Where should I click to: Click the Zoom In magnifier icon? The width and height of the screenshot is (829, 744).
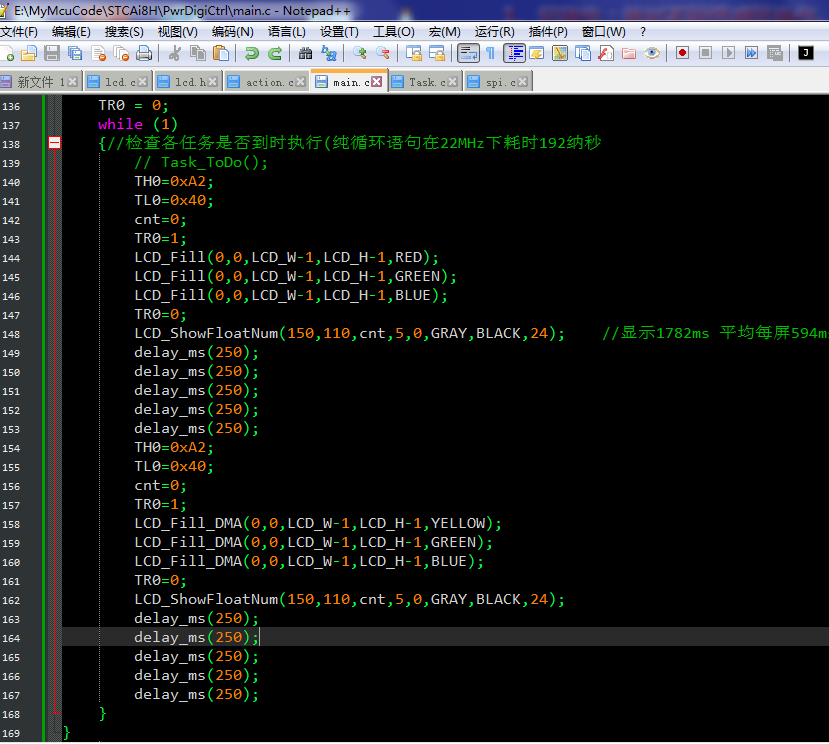click(x=359, y=53)
